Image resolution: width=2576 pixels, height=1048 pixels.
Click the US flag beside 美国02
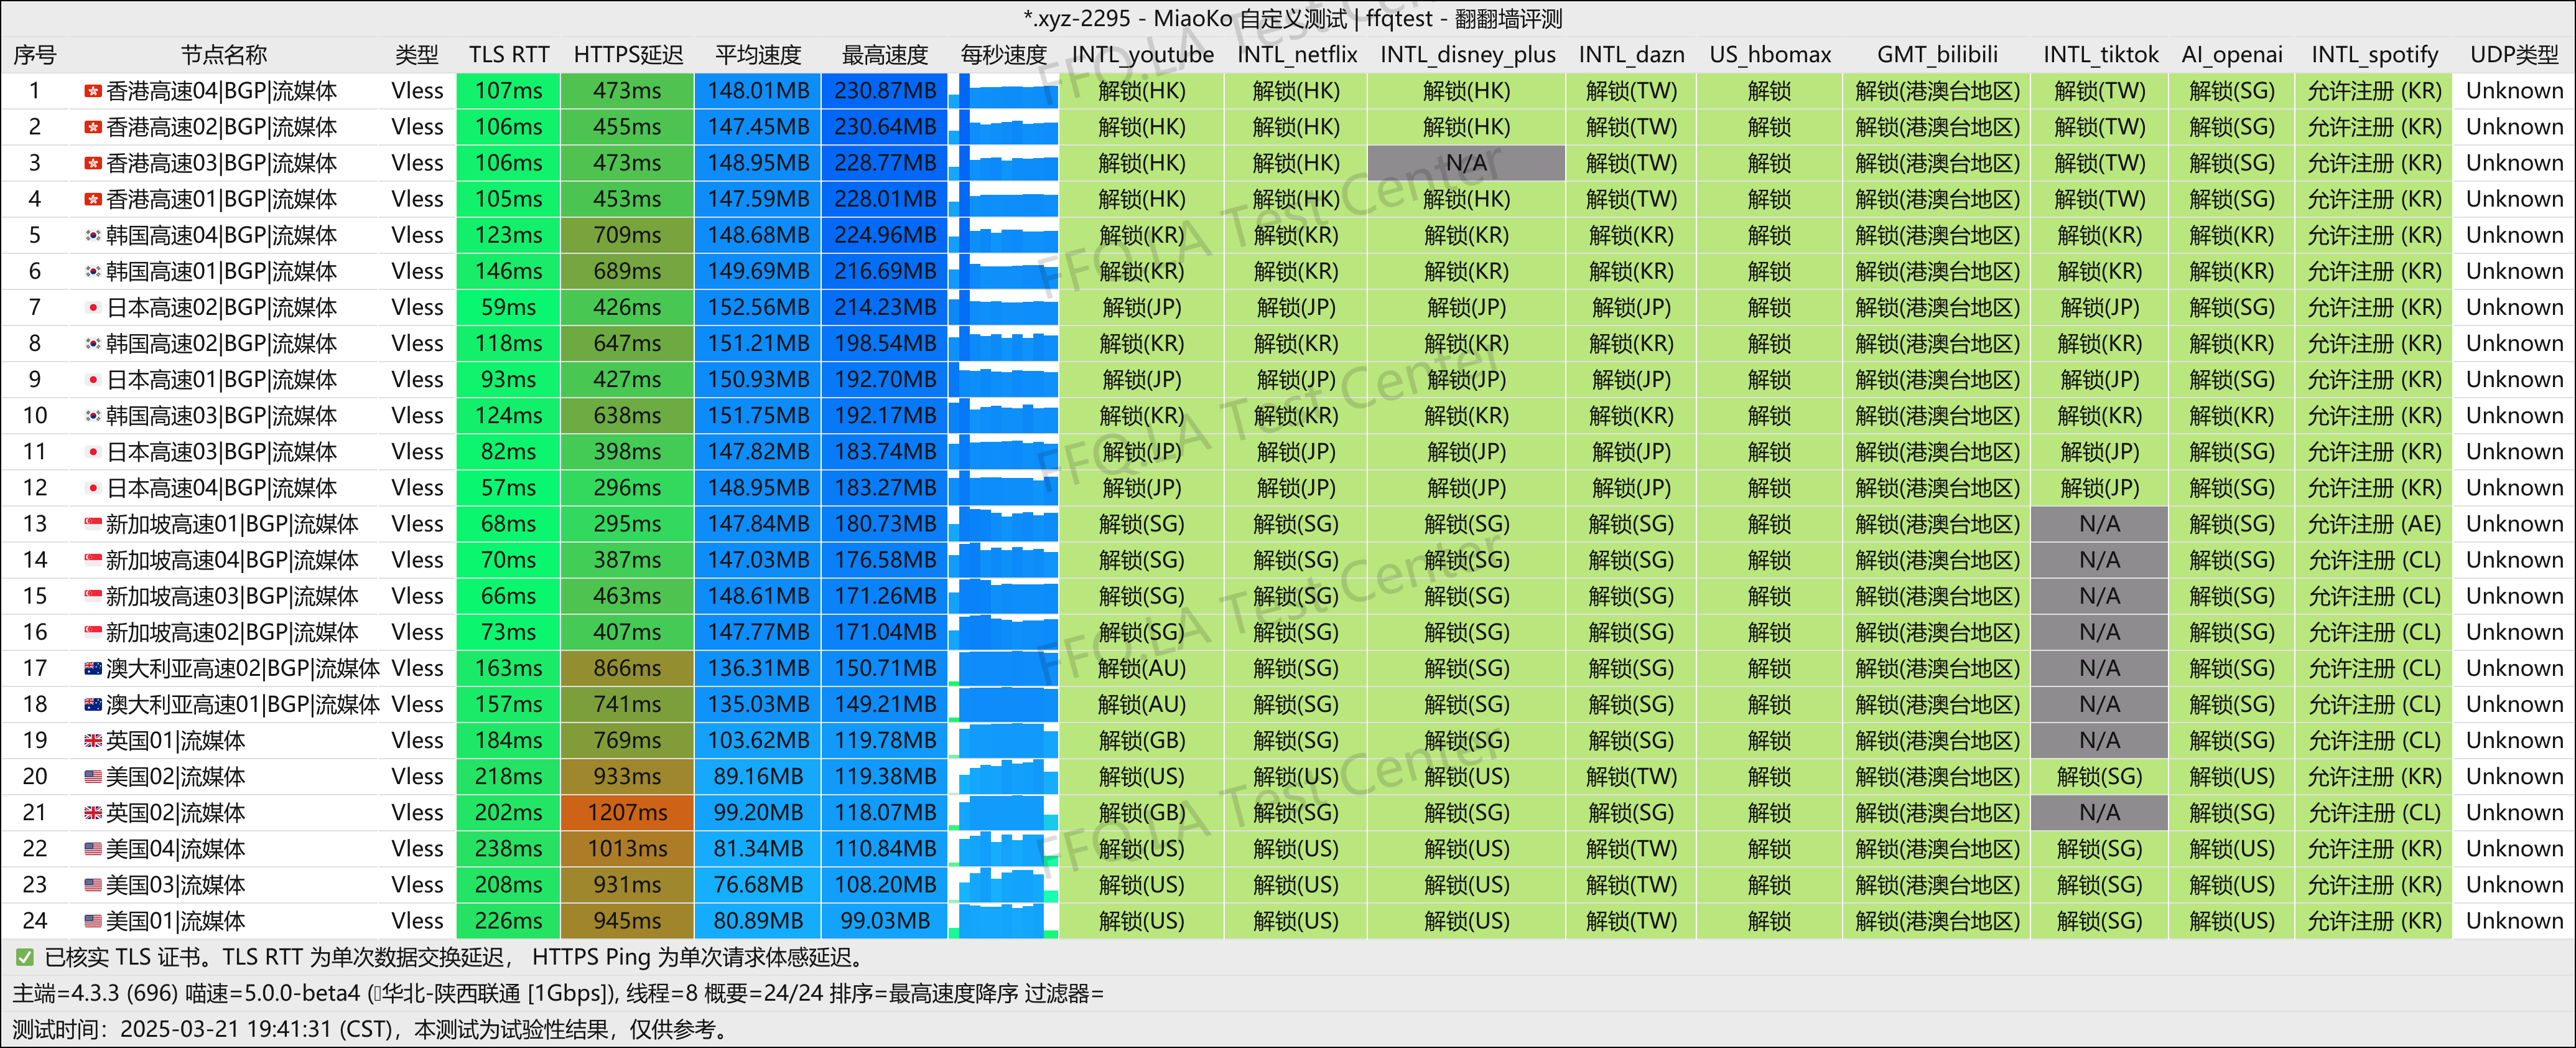92,776
